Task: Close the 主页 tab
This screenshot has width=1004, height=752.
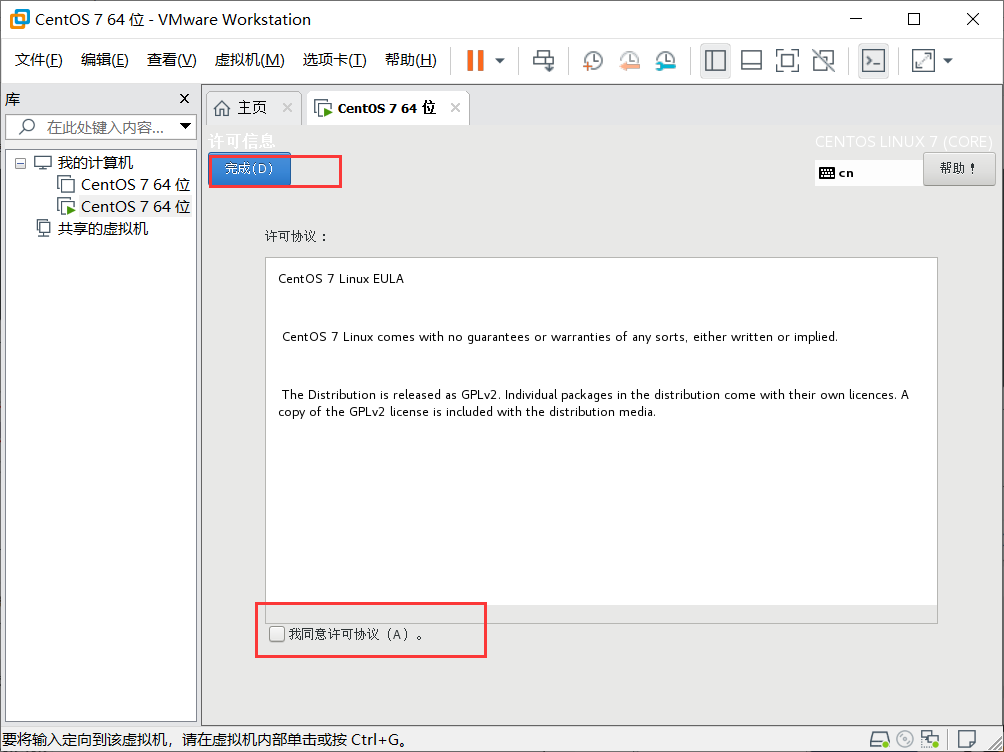Action: 287,108
